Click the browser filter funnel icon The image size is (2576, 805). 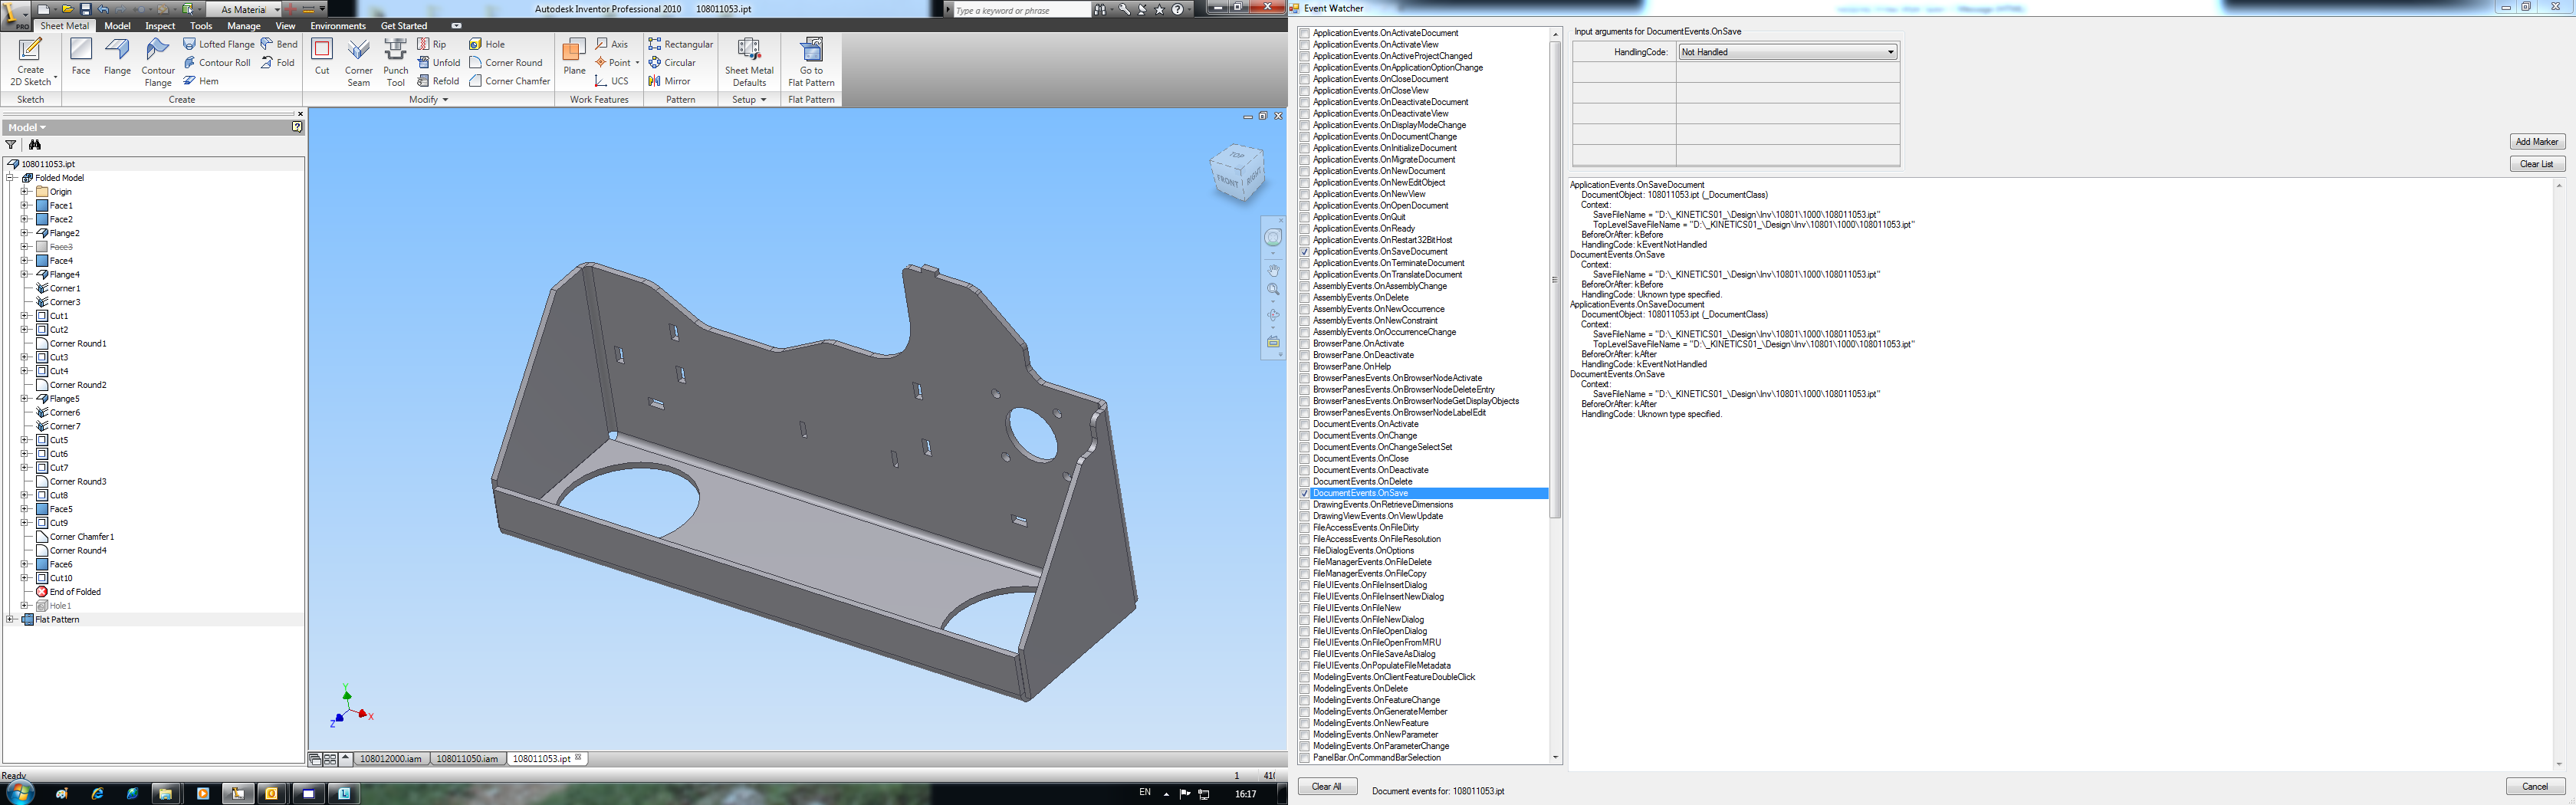tap(11, 145)
